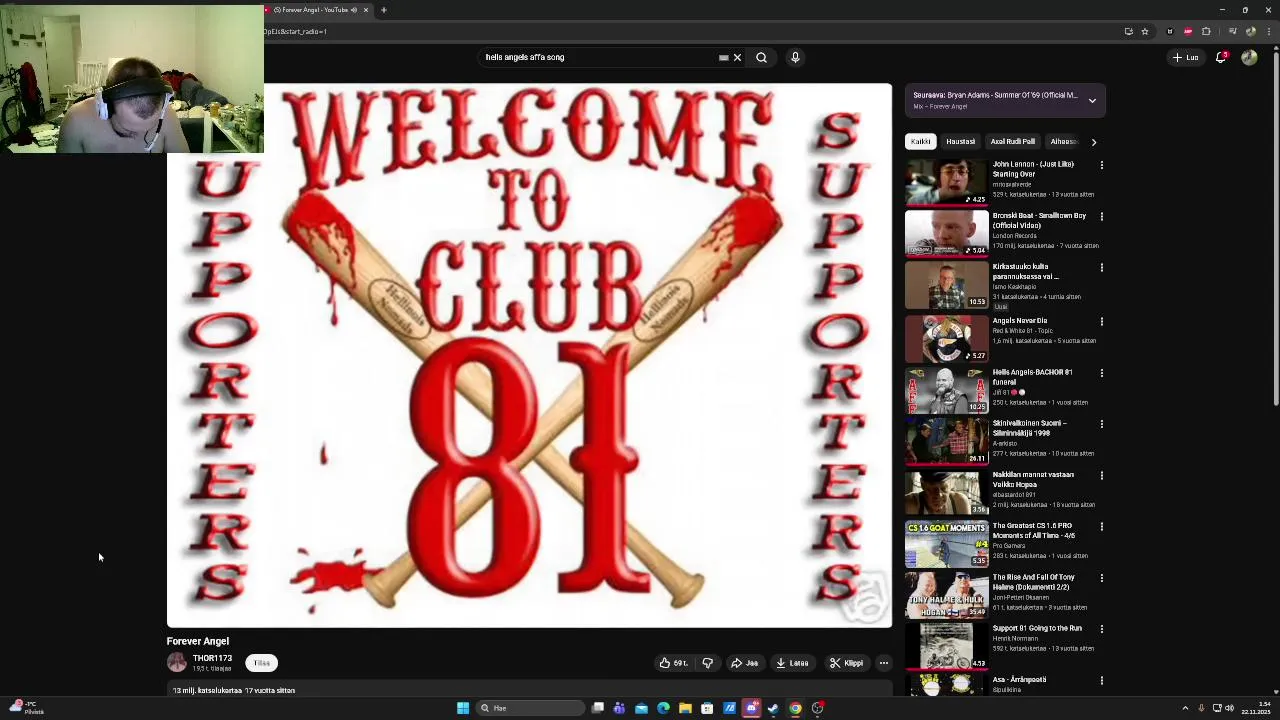Open Task View on the taskbar
Image resolution: width=1280 pixels, height=720 pixels.
pyautogui.click(x=597, y=708)
